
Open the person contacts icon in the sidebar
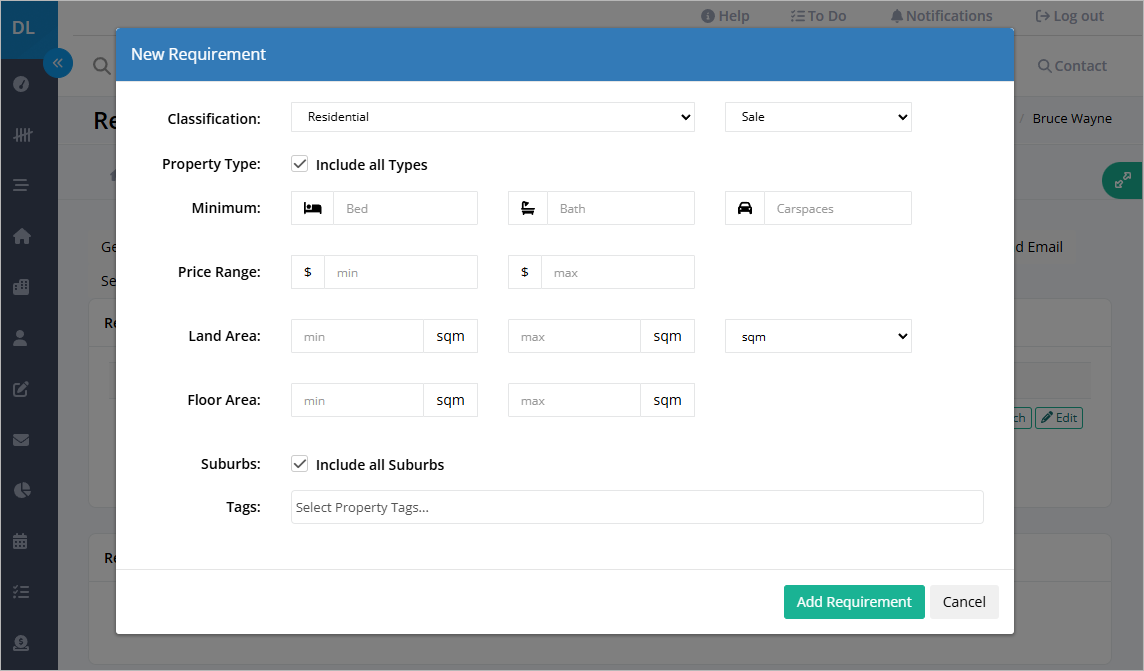(21, 338)
